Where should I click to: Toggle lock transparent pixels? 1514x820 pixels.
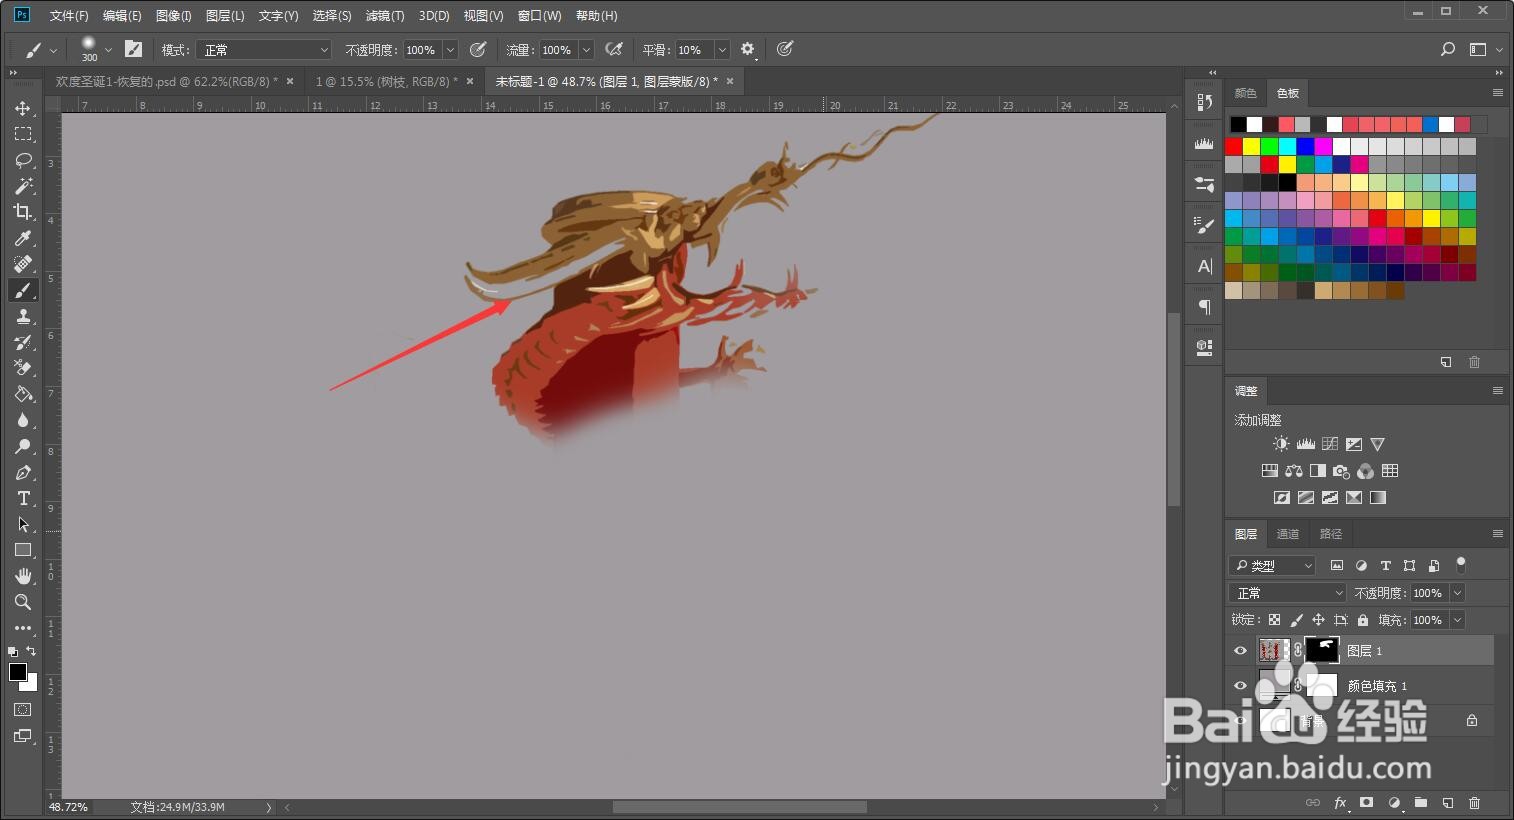point(1274,620)
